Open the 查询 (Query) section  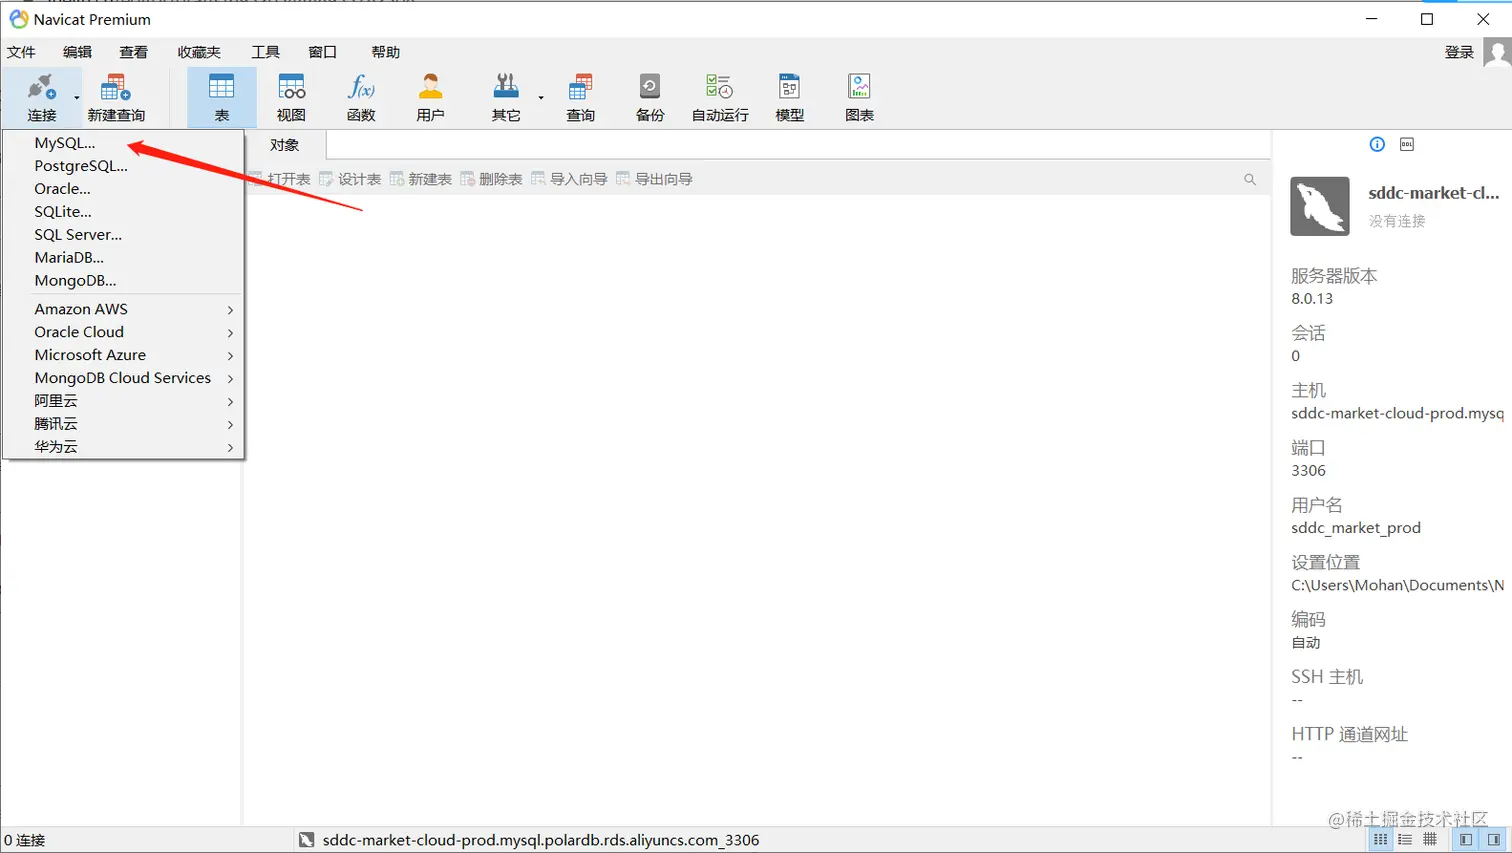tap(580, 97)
